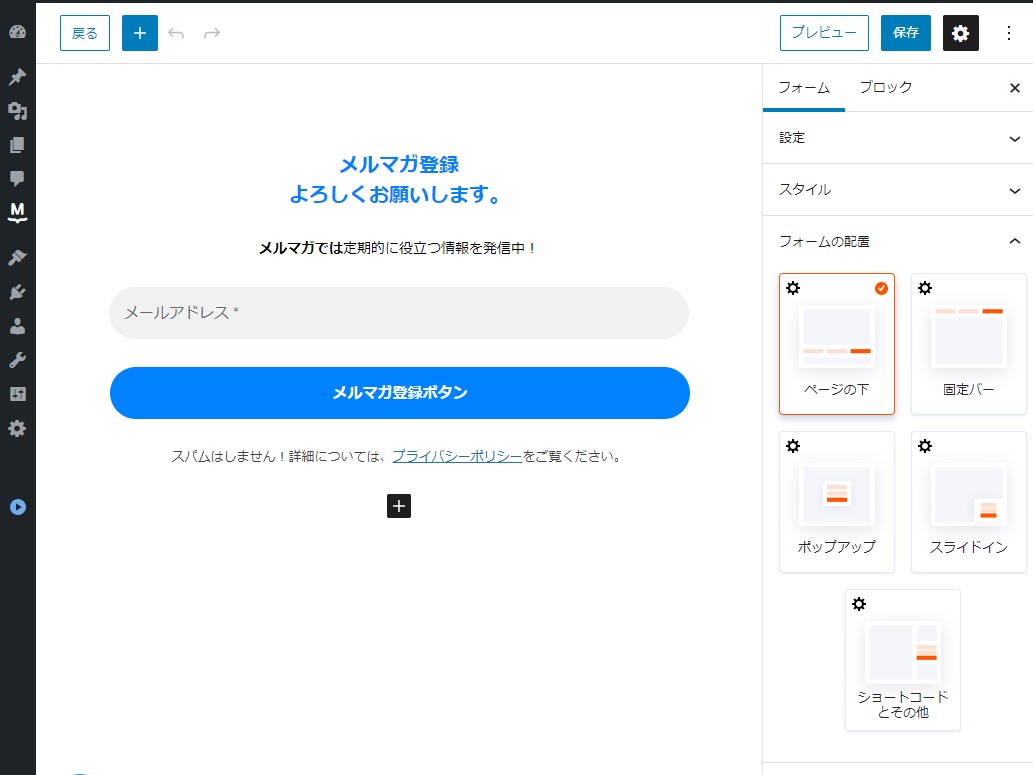1033x775 pixels.
Task: Expand the スタイル panel section
Action: coord(897,190)
